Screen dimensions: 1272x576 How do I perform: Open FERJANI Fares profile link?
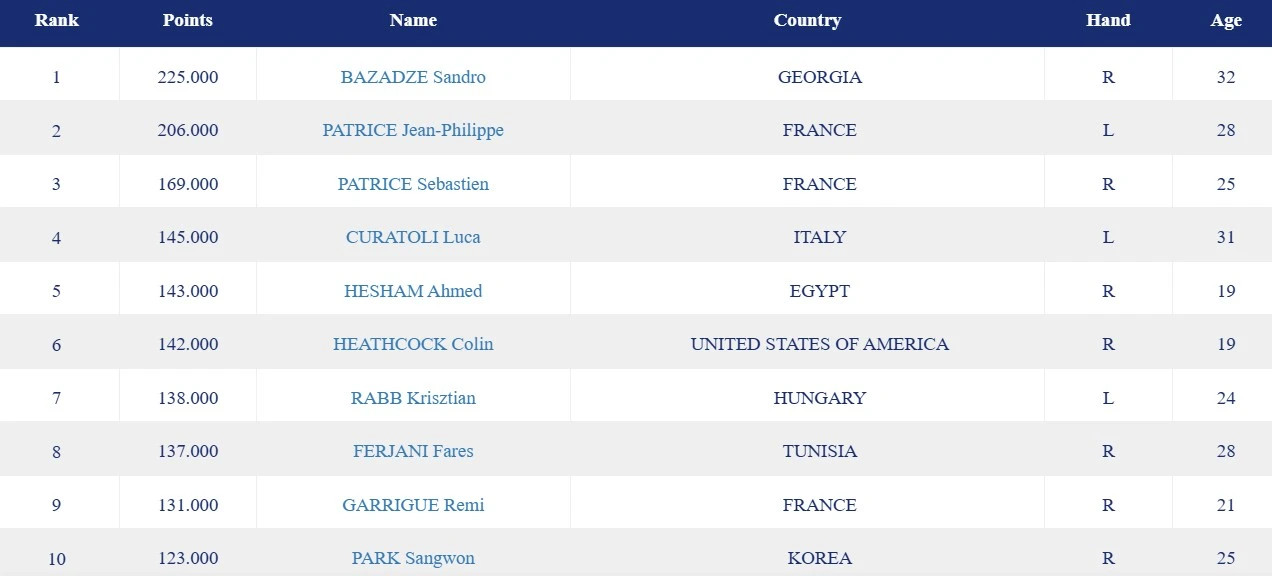[x=413, y=451]
